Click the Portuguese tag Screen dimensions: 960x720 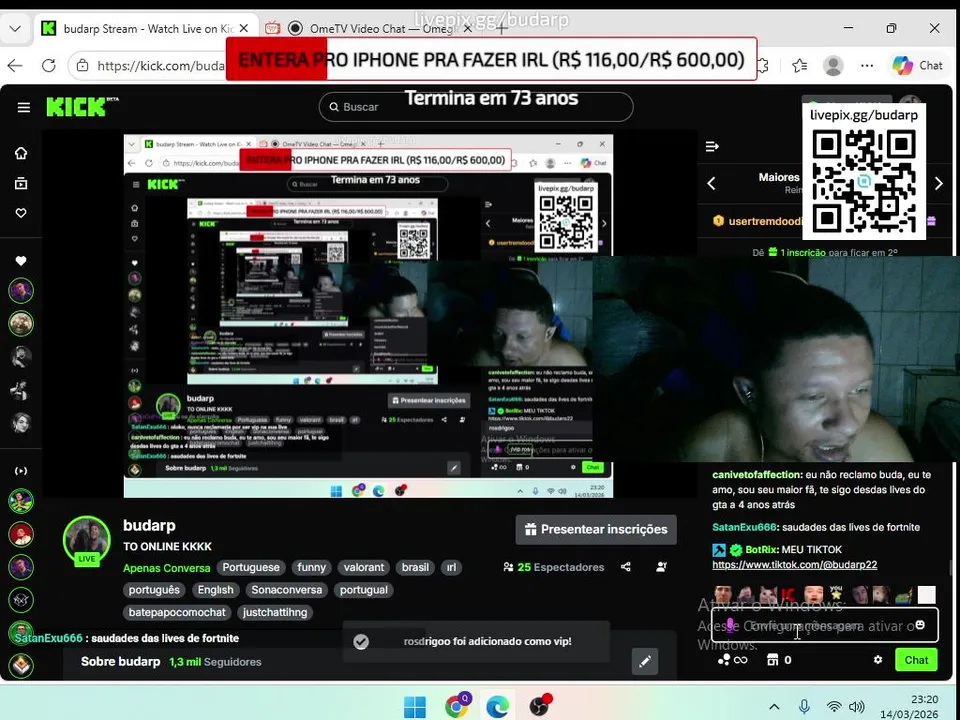pos(251,568)
